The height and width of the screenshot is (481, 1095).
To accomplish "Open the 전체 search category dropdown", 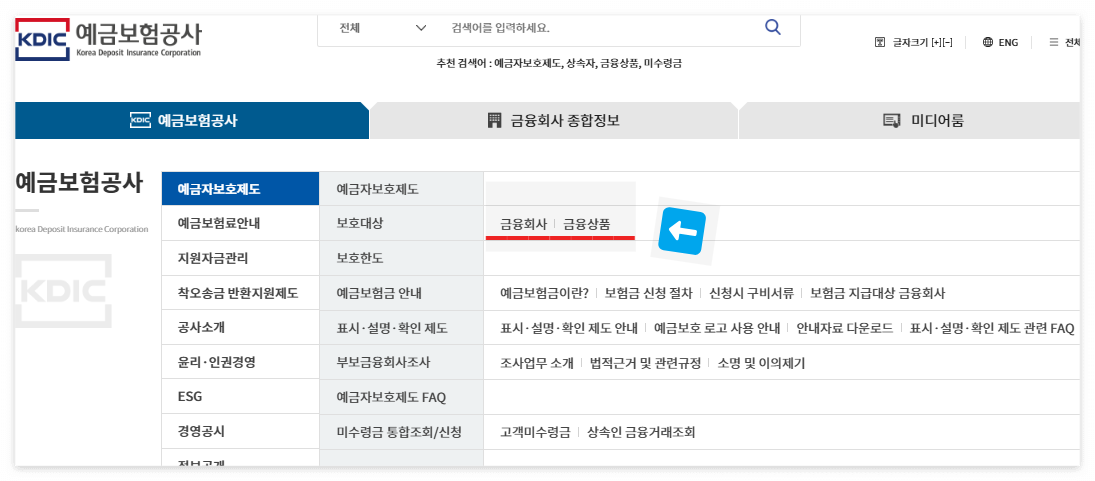I will point(383,28).
